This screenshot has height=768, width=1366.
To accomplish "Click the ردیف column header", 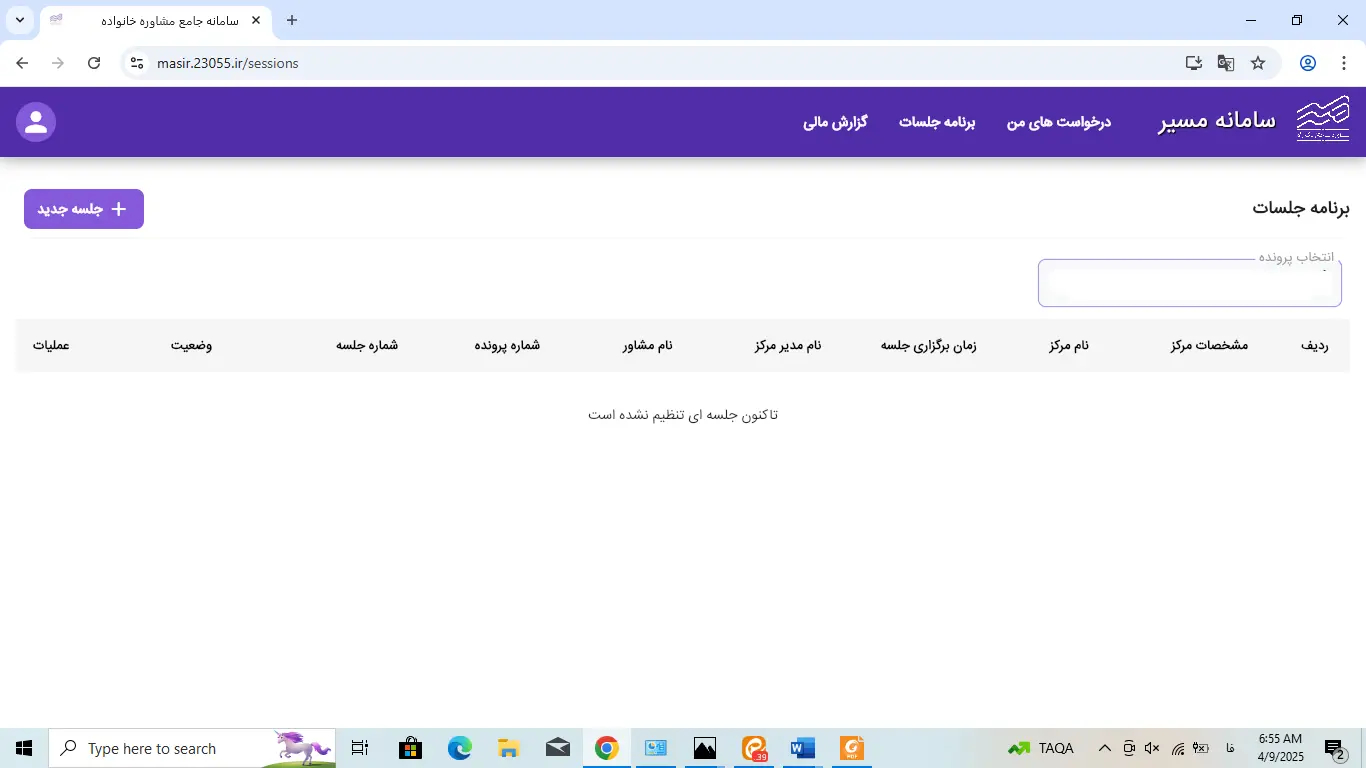I will 1314,345.
